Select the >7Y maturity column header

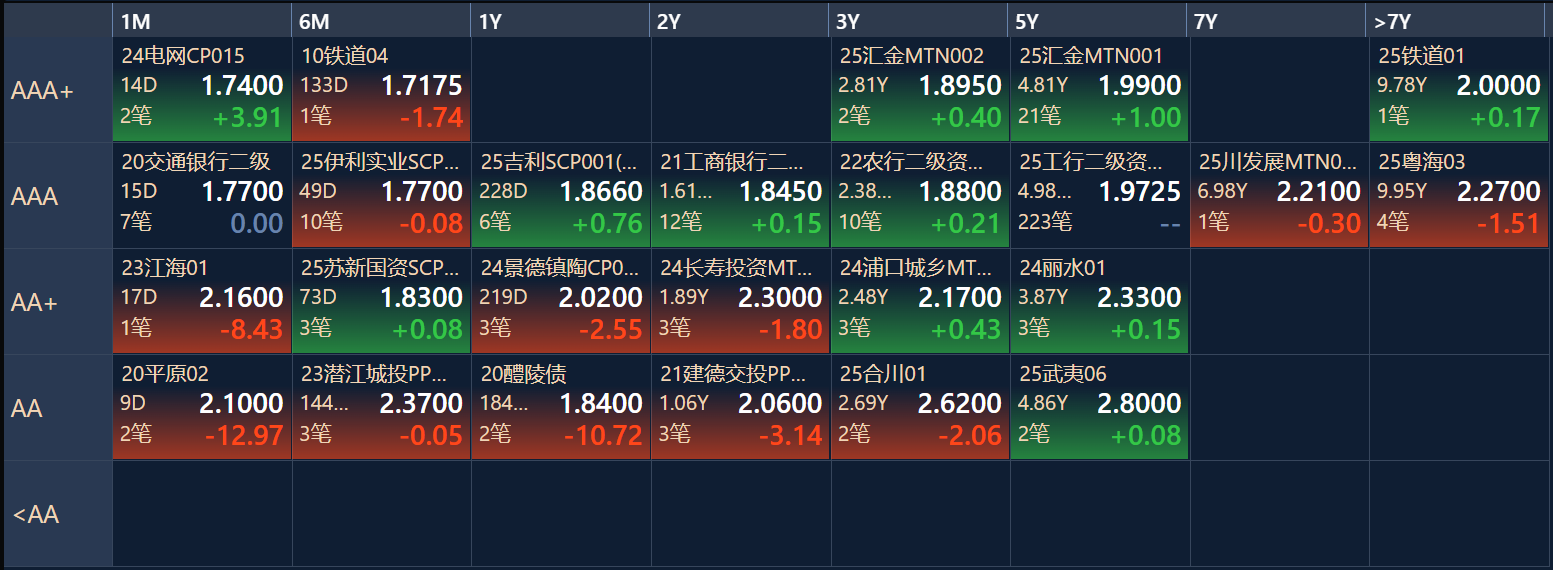(1457, 21)
